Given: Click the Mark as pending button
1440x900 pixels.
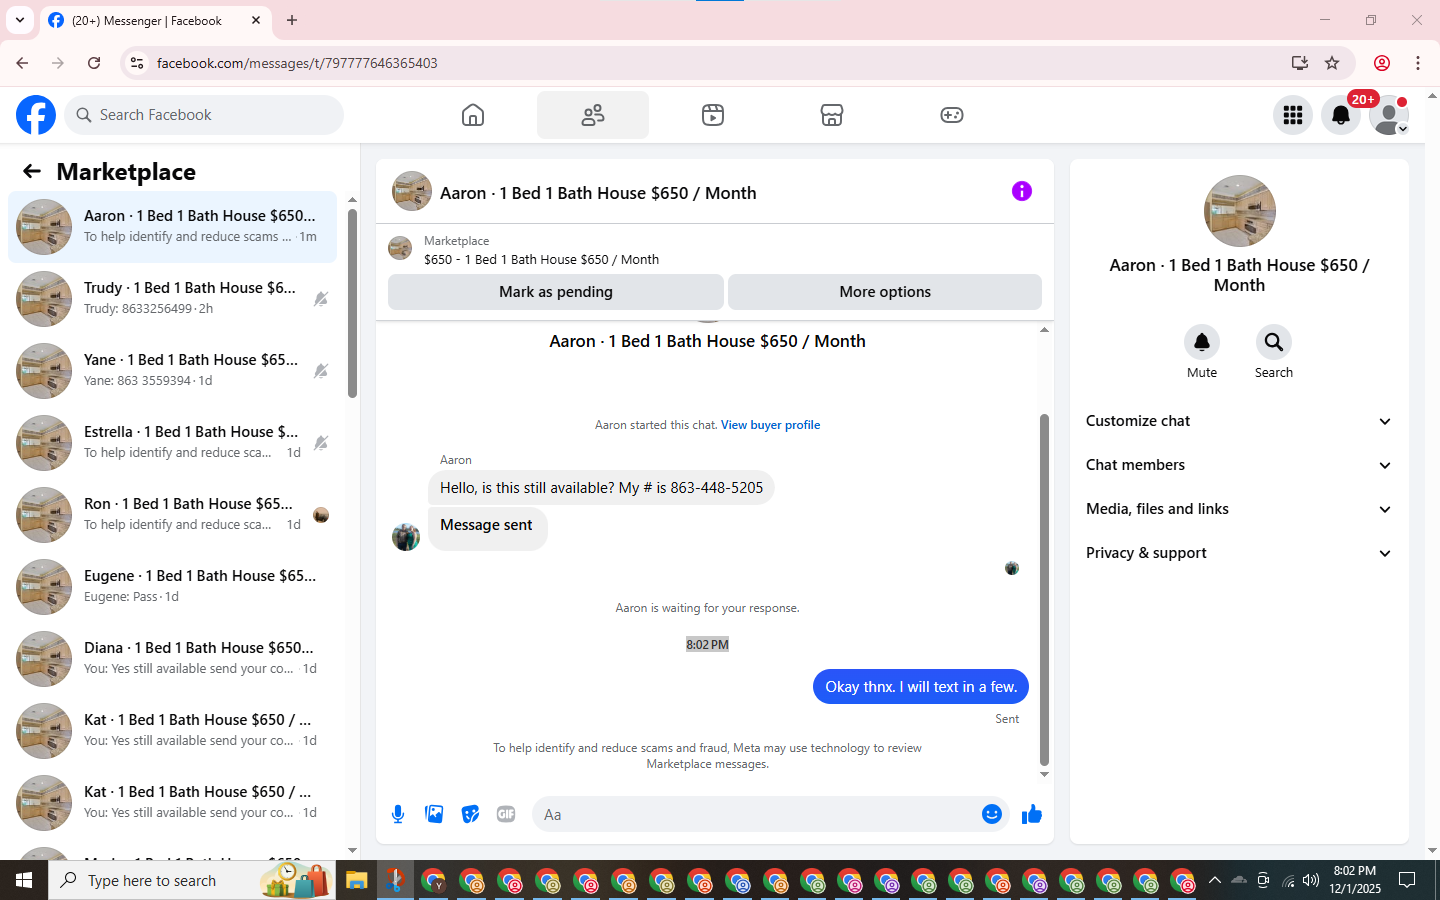Looking at the screenshot, I should pyautogui.click(x=556, y=292).
